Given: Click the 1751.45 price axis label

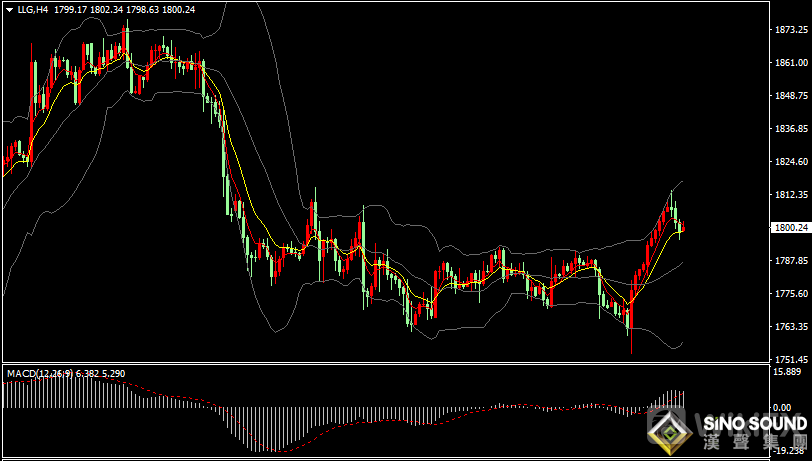Looking at the screenshot, I should pyautogui.click(x=791, y=359).
